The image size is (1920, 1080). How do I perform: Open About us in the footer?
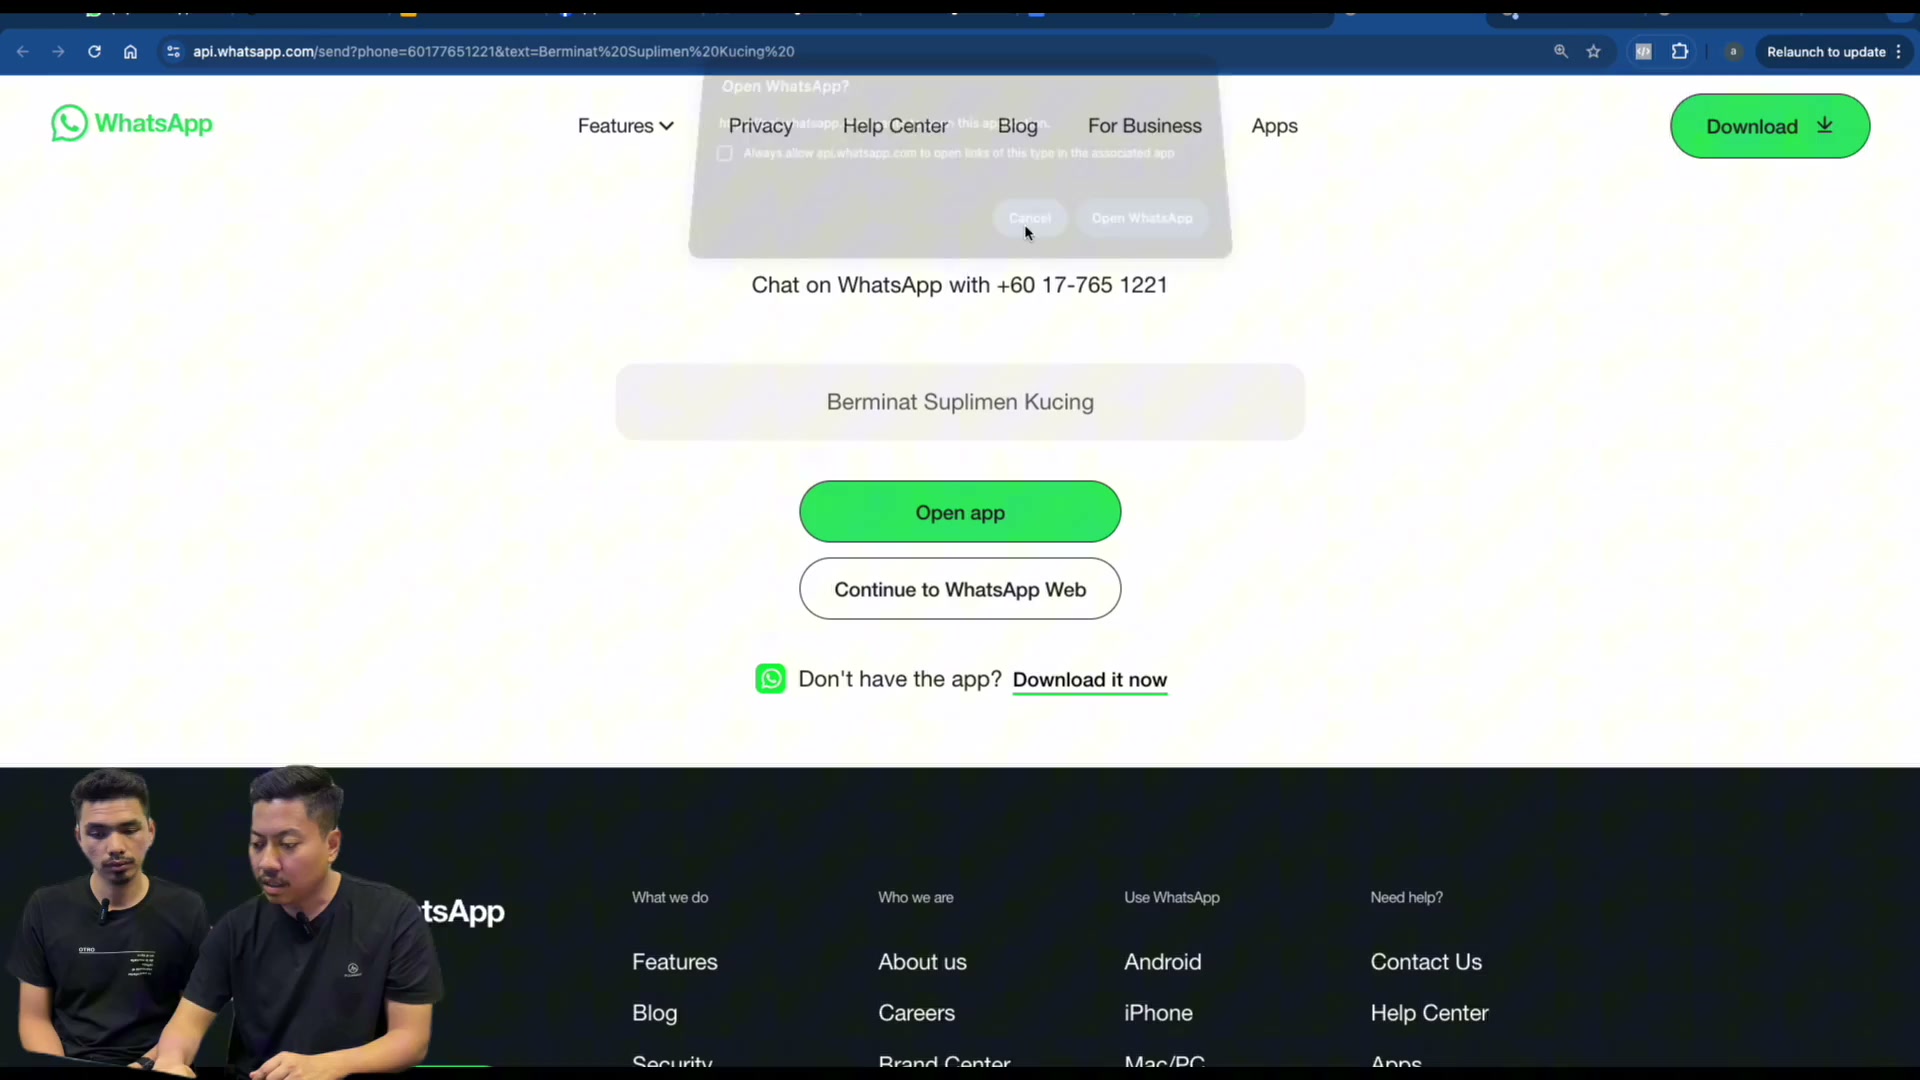[x=922, y=962]
